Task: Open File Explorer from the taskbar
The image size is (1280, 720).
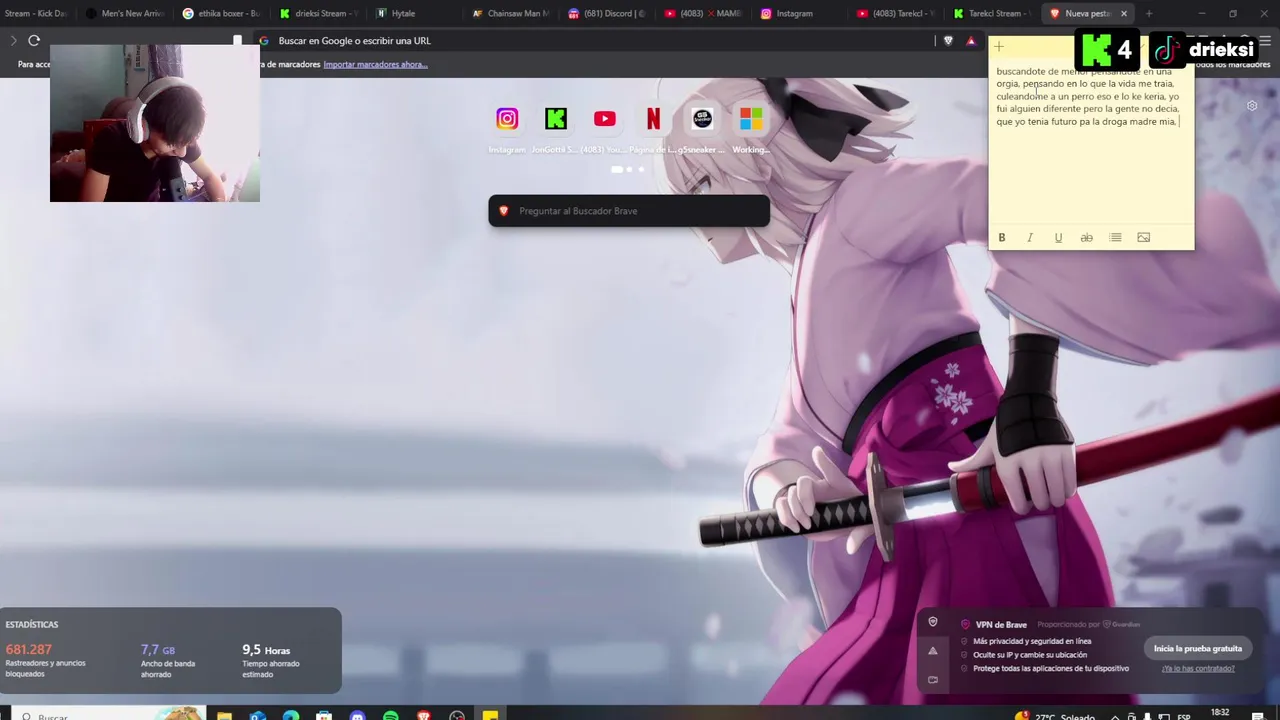Action: pyautogui.click(x=225, y=716)
